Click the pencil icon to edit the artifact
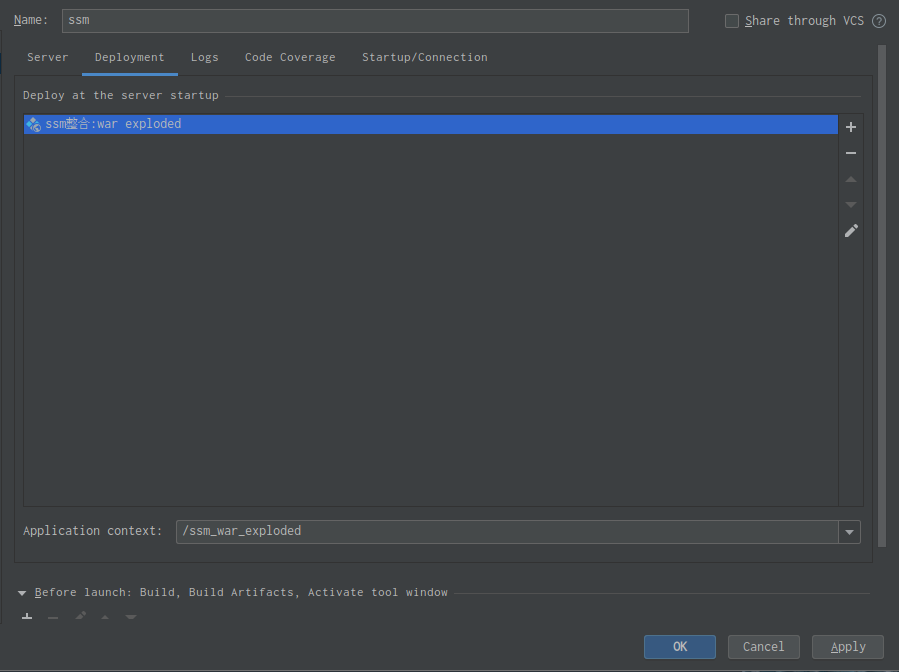899x672 pixels. [851, 231]
